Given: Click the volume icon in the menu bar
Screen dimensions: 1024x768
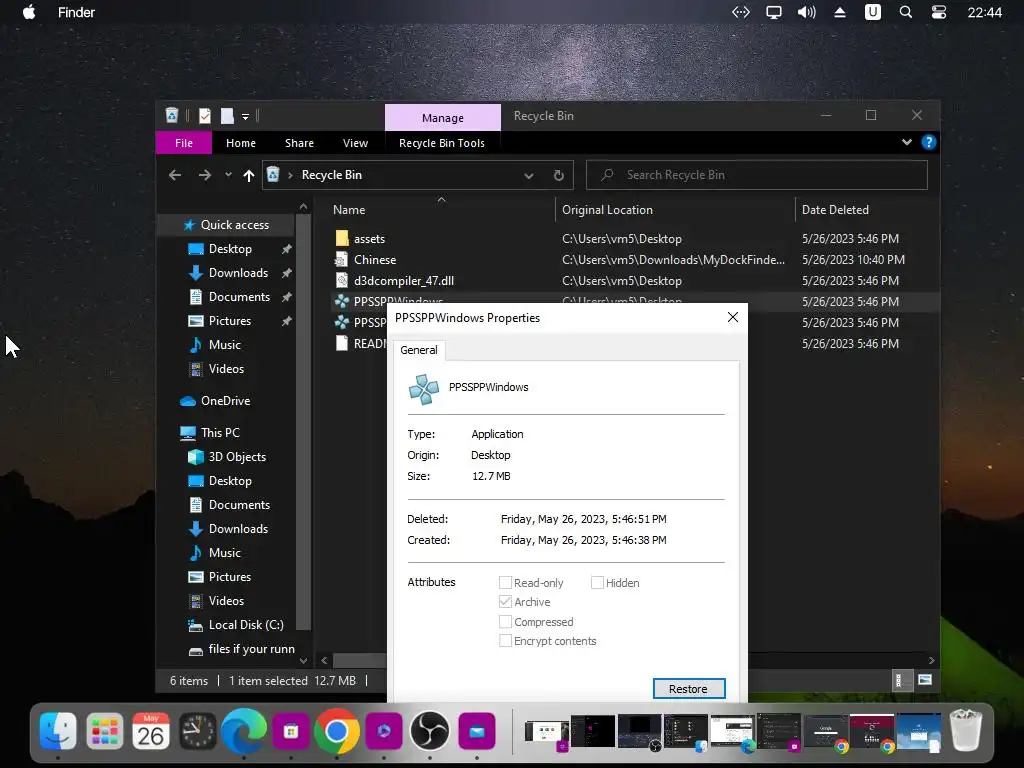Looking at the screenshot, I should (807, 12).
